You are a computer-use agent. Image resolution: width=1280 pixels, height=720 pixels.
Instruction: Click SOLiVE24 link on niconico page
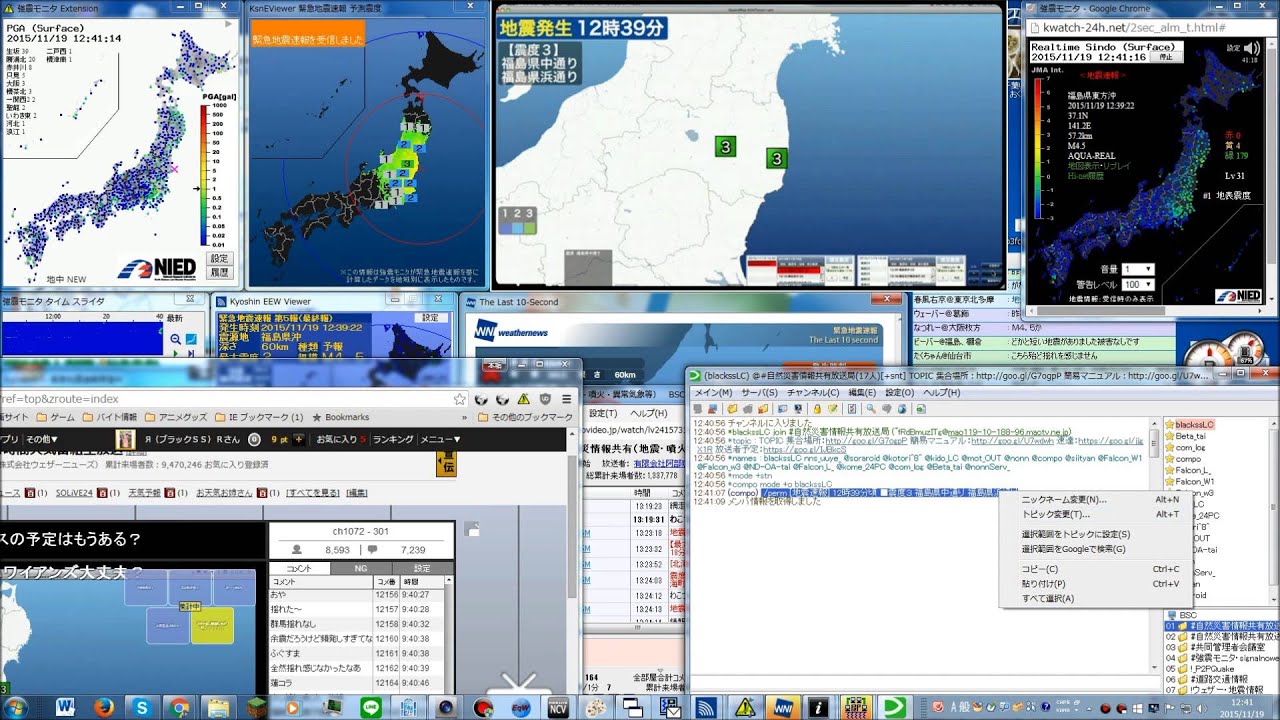73,493
